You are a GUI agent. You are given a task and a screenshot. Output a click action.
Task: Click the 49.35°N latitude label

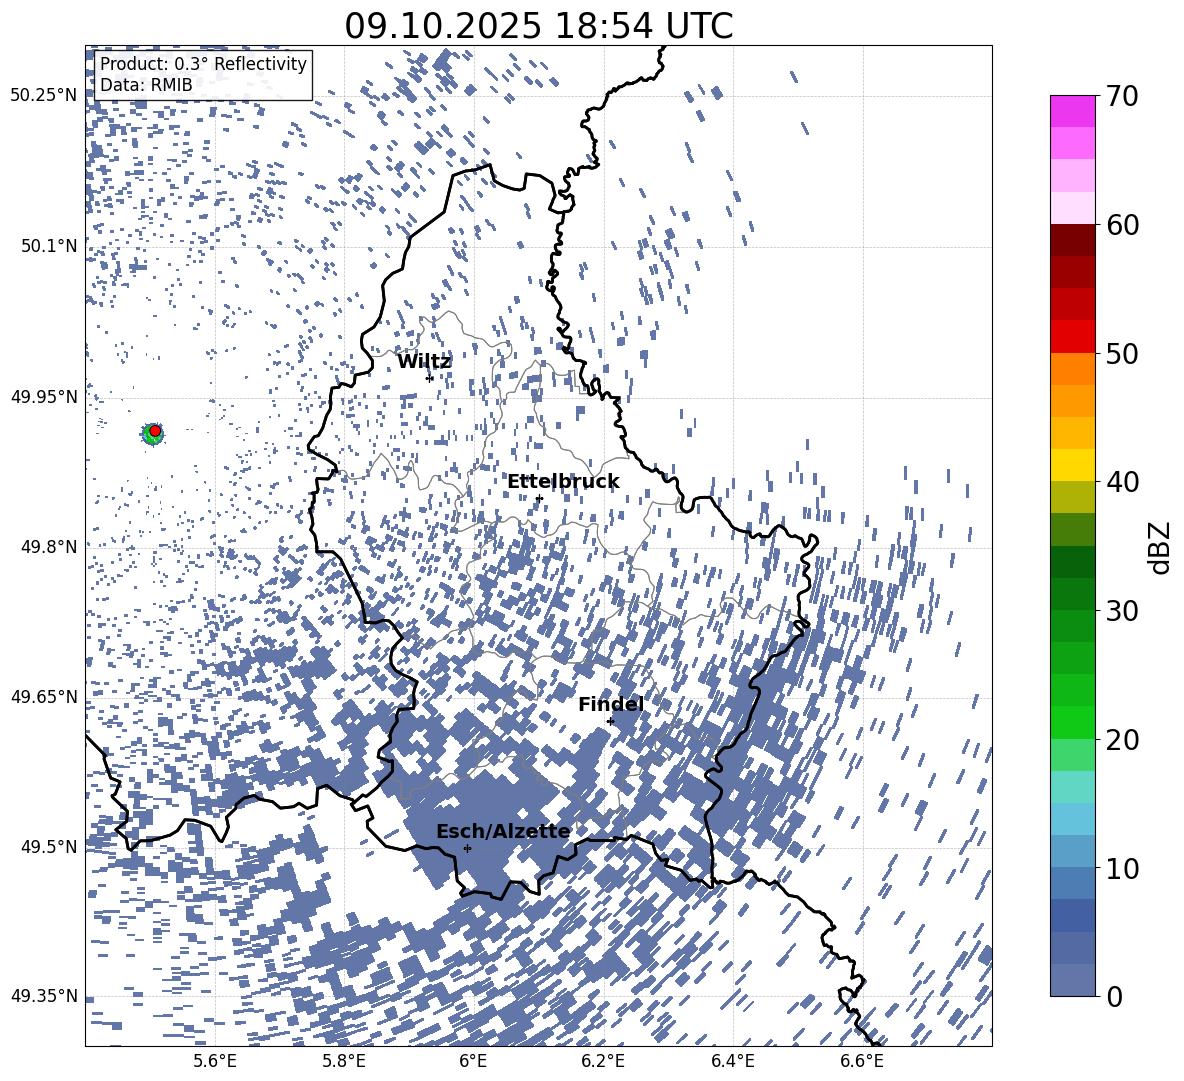(x=44, y=996)
